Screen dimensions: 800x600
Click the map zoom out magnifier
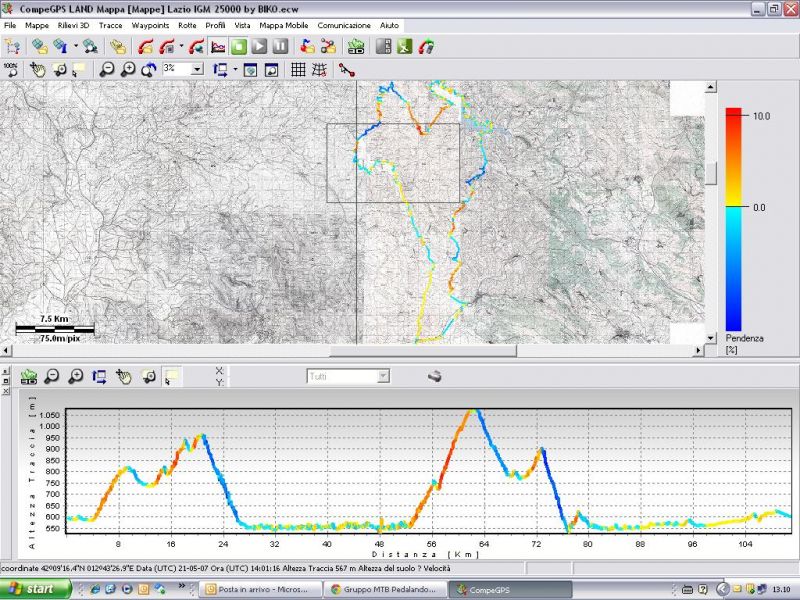coord(107,69)
